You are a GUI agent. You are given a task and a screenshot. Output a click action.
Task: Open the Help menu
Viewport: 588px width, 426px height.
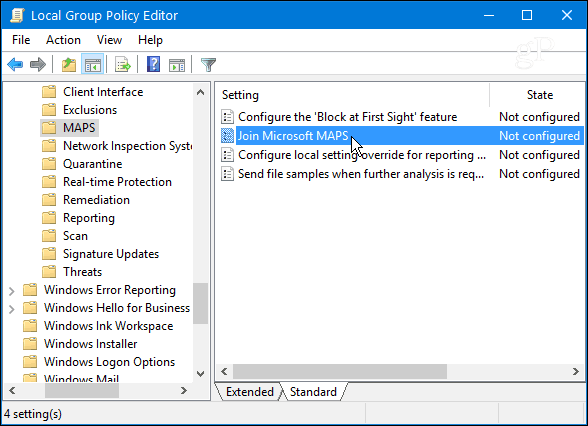pyautogui.click(x=150, y=40)
